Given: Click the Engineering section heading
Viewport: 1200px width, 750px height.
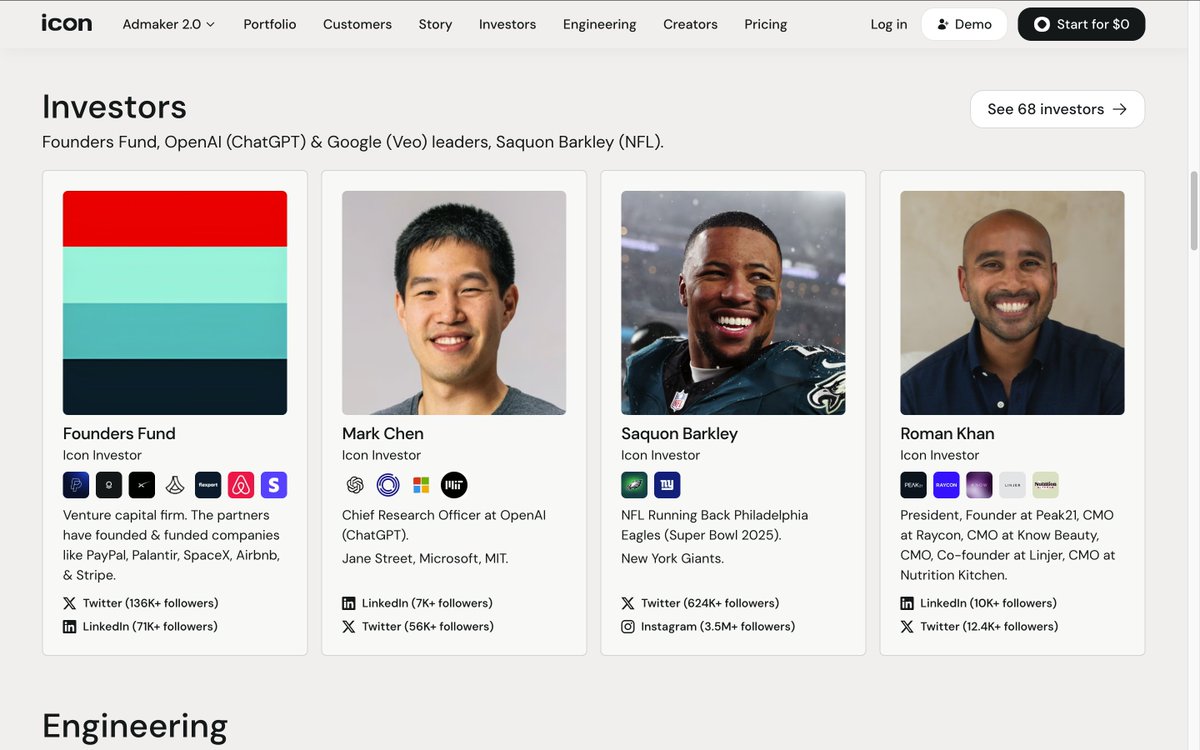Looking at the screenshot, I should 135,726.
